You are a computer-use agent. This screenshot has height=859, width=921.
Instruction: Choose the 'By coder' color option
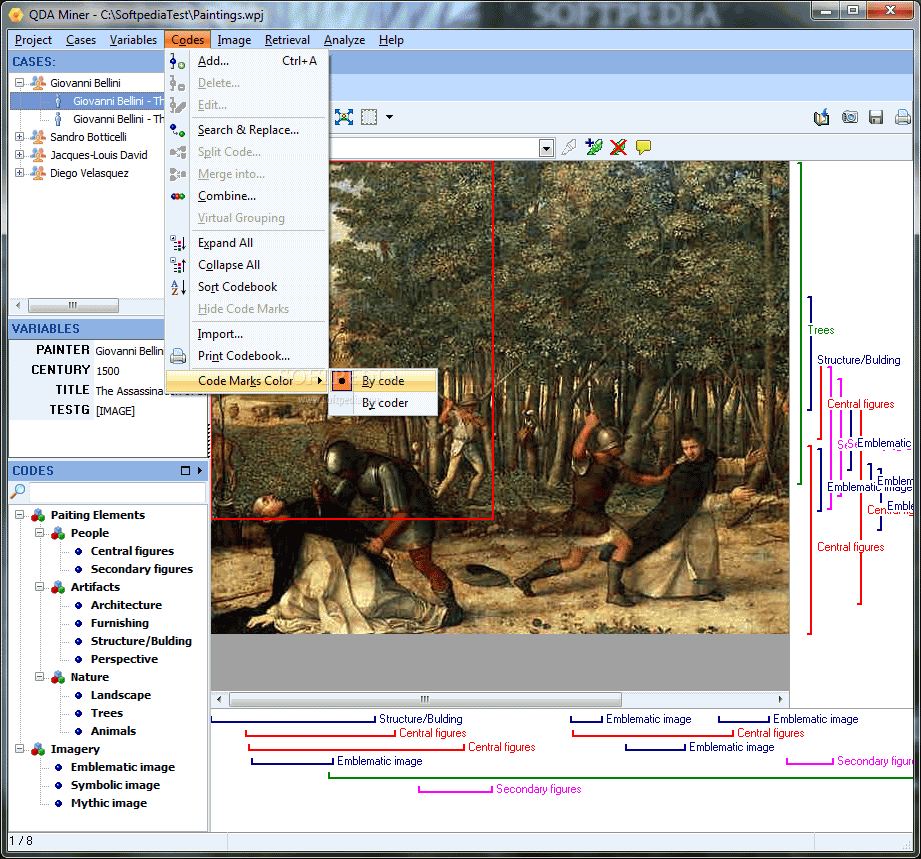tap(385, 403)
